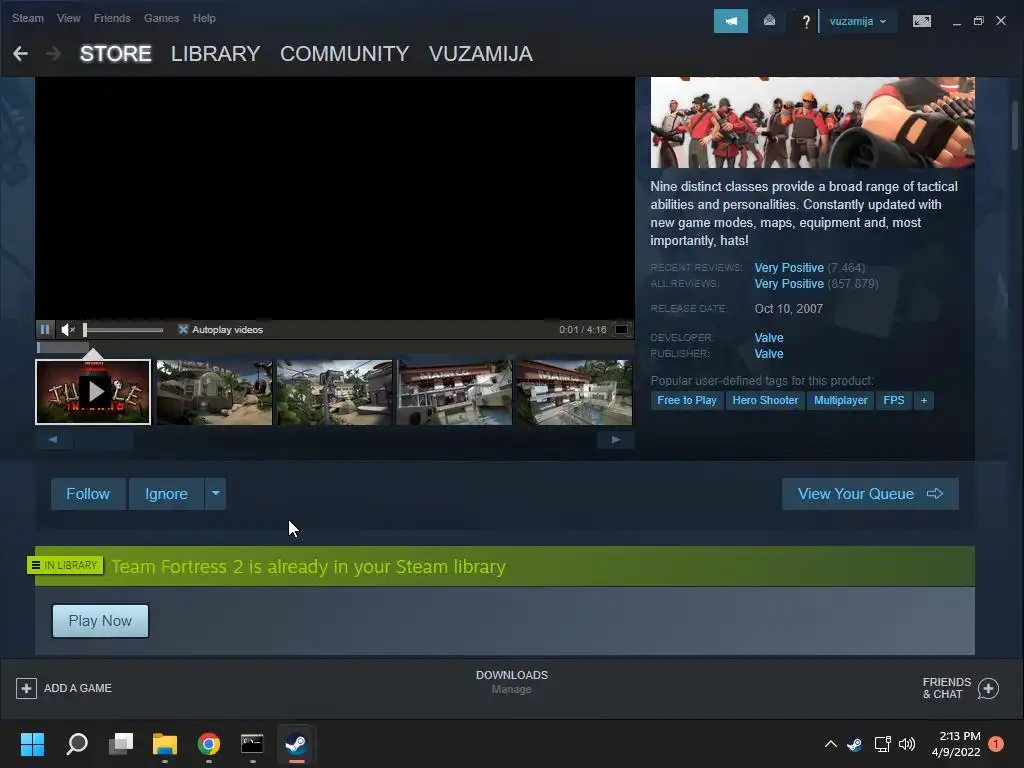1024x768 pixels.
Task: Open the Friends menu
Action: [x=112, y=18]
